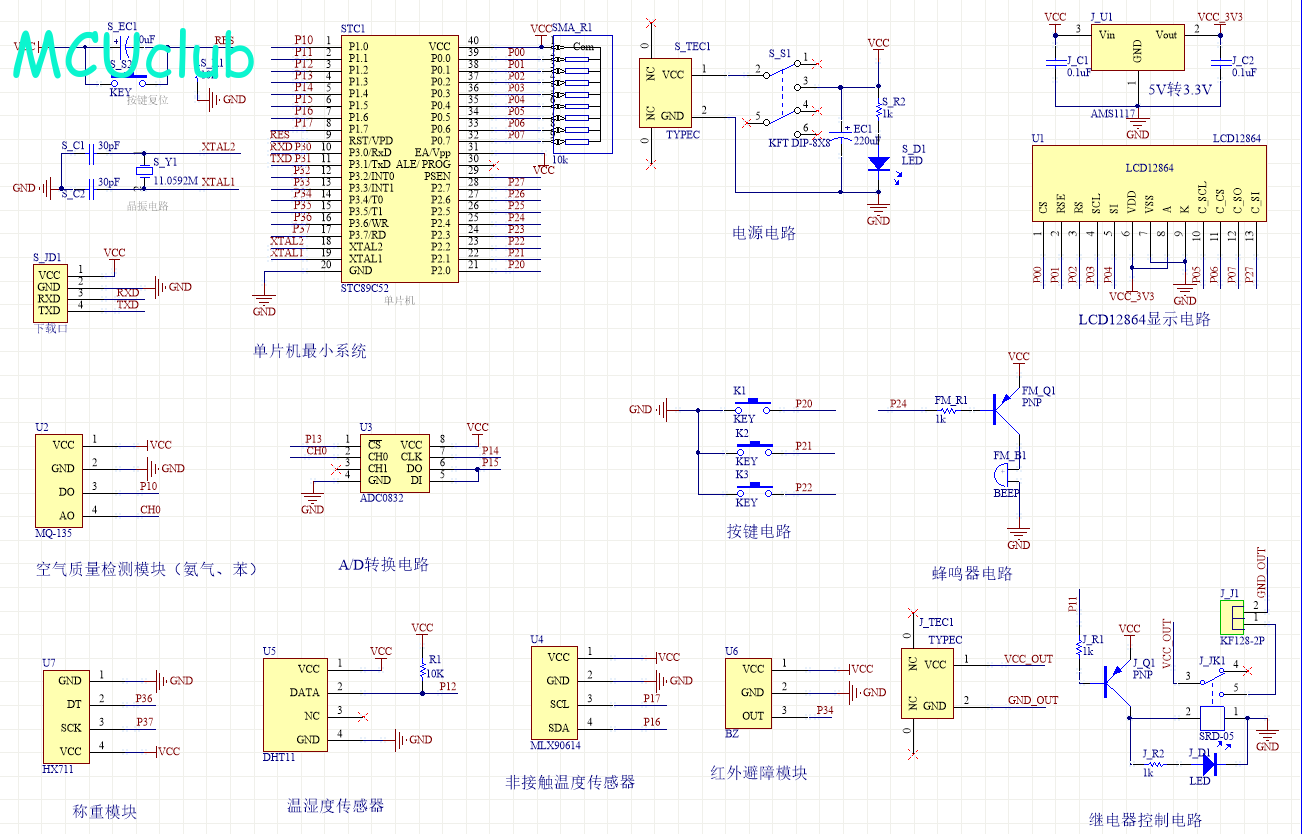Select the 蜂鸣器电路 title text

tap(972, 573)
